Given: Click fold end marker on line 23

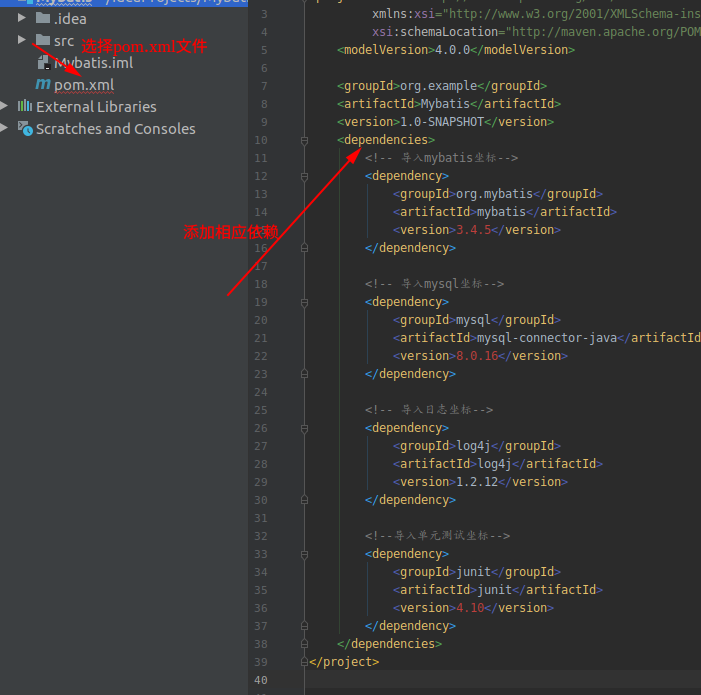Looking at the screenshot, I should click(304, 374).
